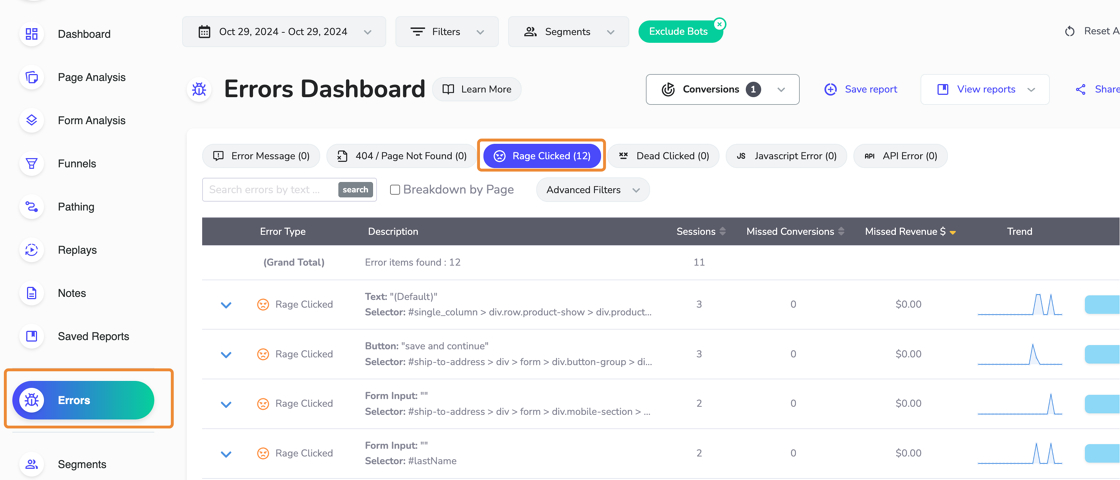Go to Form Analysis icon
The width and height of the screenshot is (1120, 480).
32,120
